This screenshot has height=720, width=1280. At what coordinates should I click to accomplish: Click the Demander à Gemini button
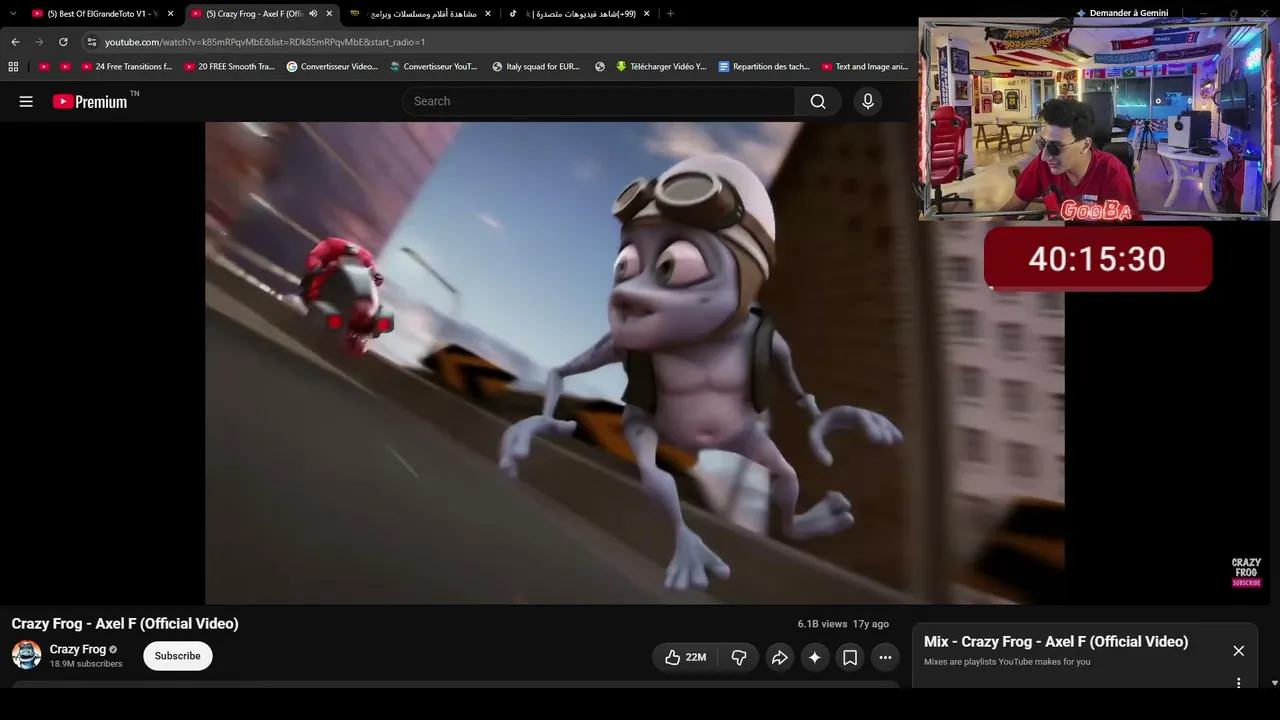pyautogui.click(x=1122, y=14)
